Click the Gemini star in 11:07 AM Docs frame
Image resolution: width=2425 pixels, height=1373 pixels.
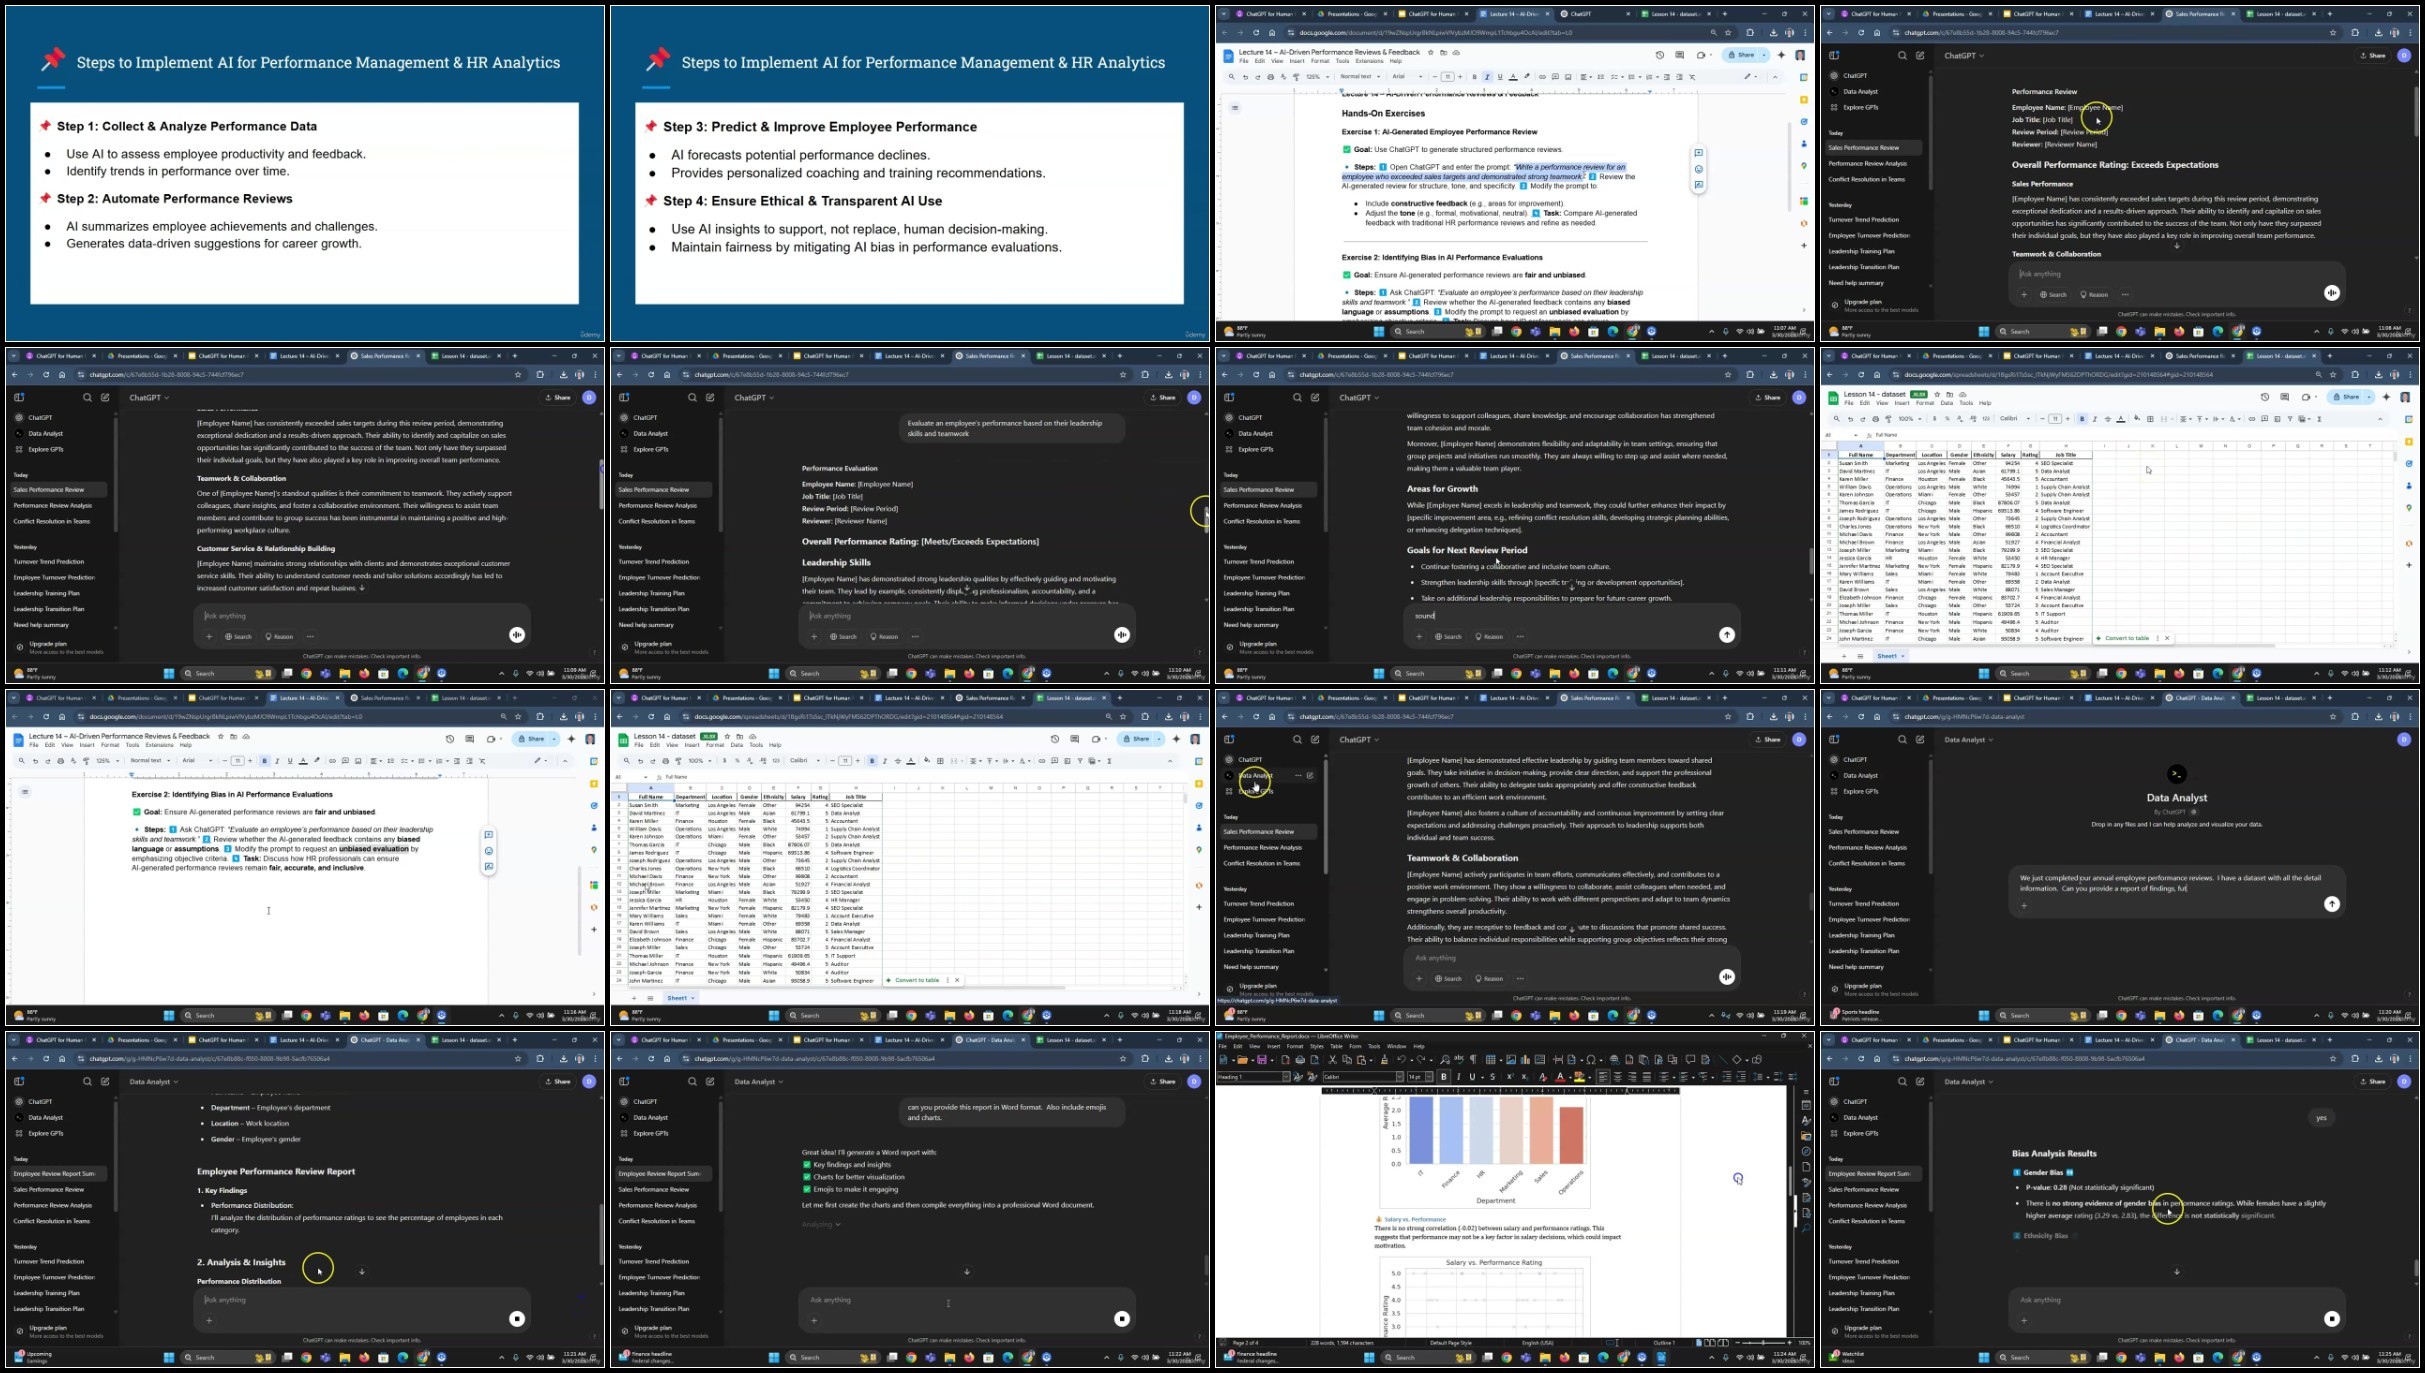click(1781, 55)
